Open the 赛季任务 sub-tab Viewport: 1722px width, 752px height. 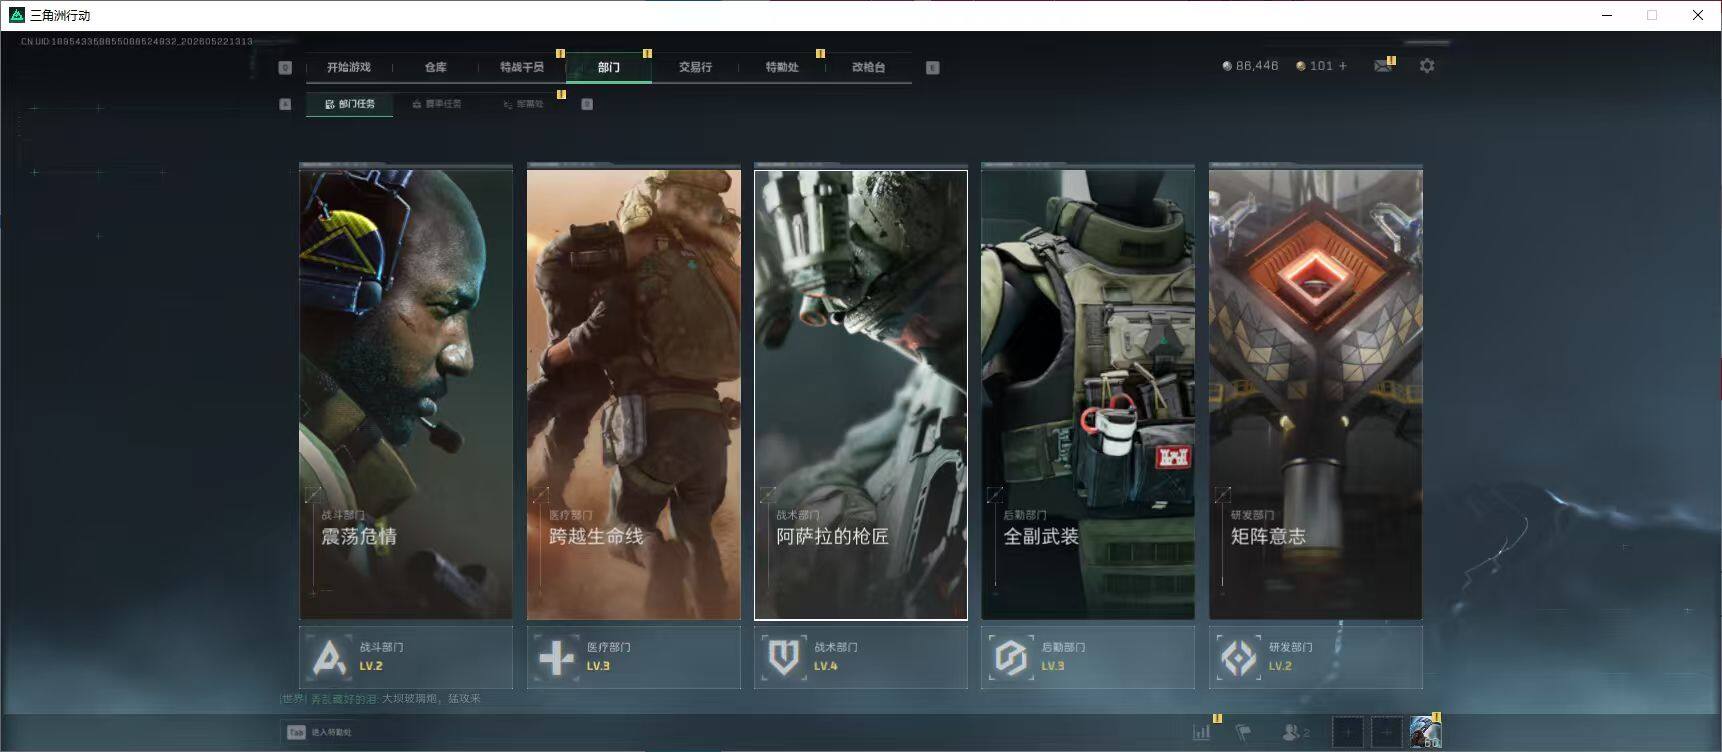pos(437,104)
